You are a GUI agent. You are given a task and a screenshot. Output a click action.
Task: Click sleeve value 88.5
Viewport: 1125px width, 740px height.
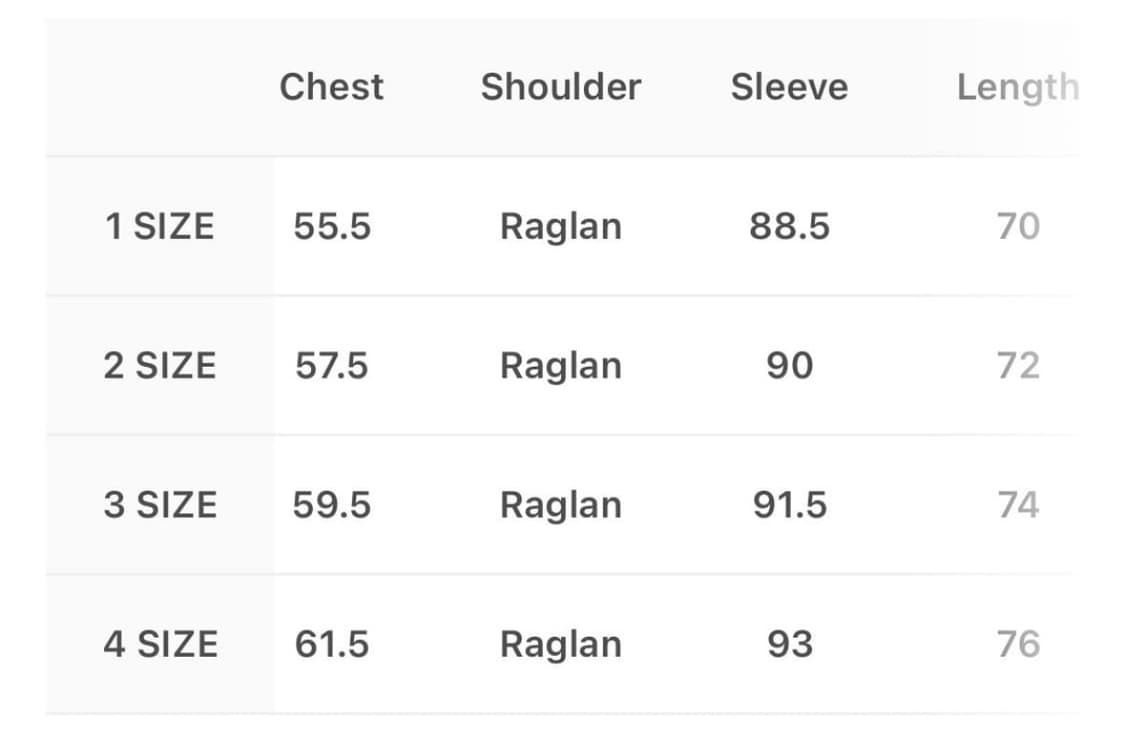(x=789, y=227)
